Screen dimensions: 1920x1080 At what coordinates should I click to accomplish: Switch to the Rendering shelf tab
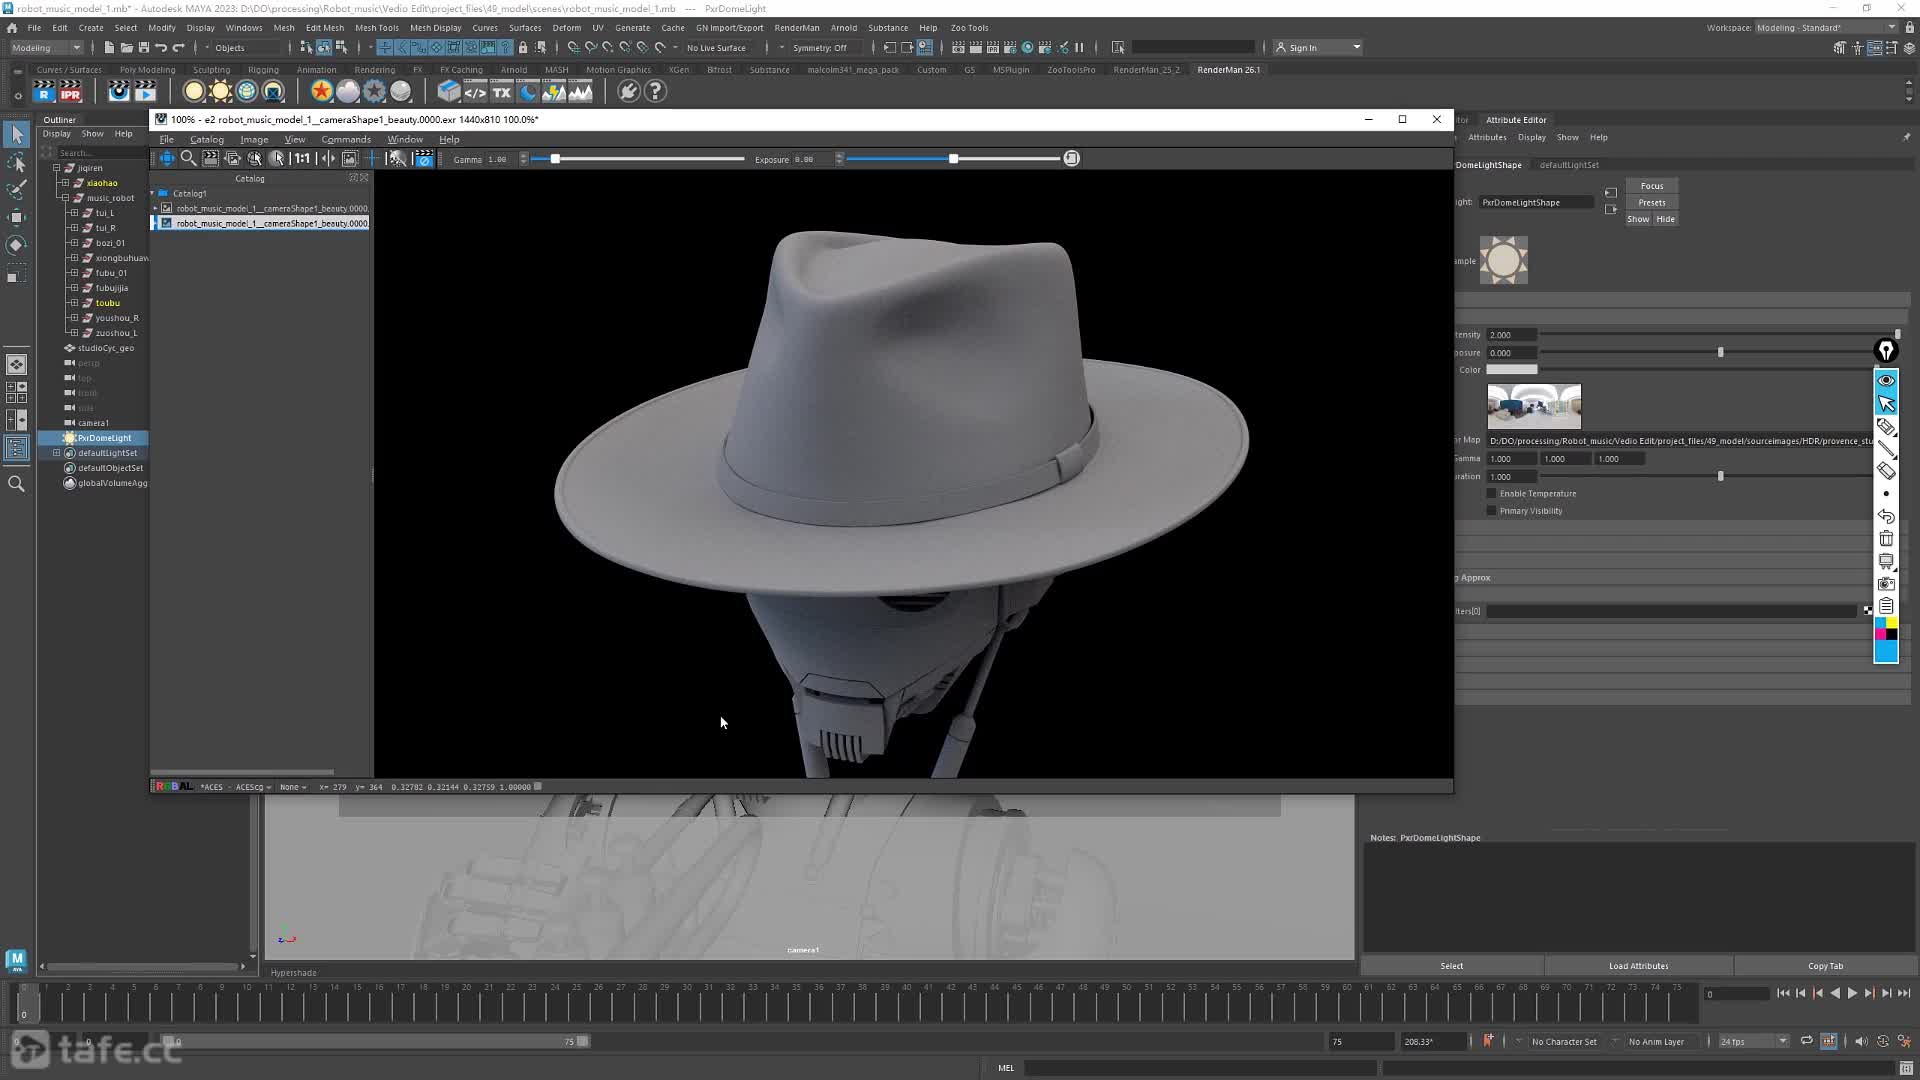pos(375,70)
